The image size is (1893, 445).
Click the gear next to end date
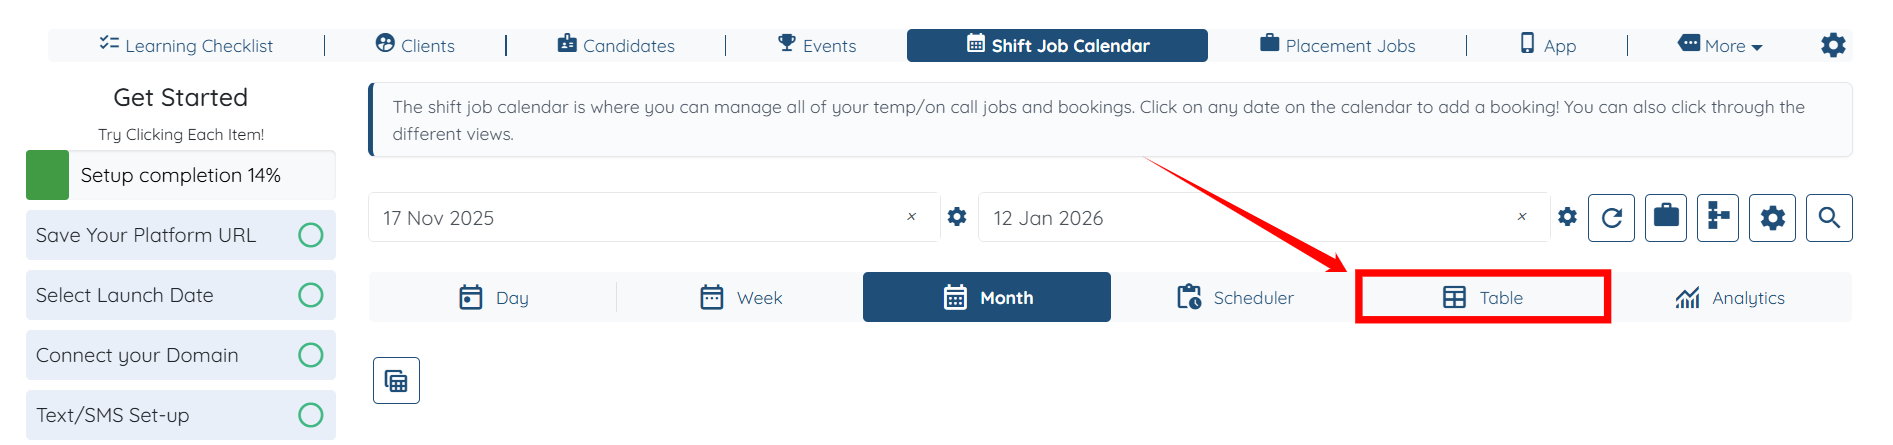[1567, 217]
